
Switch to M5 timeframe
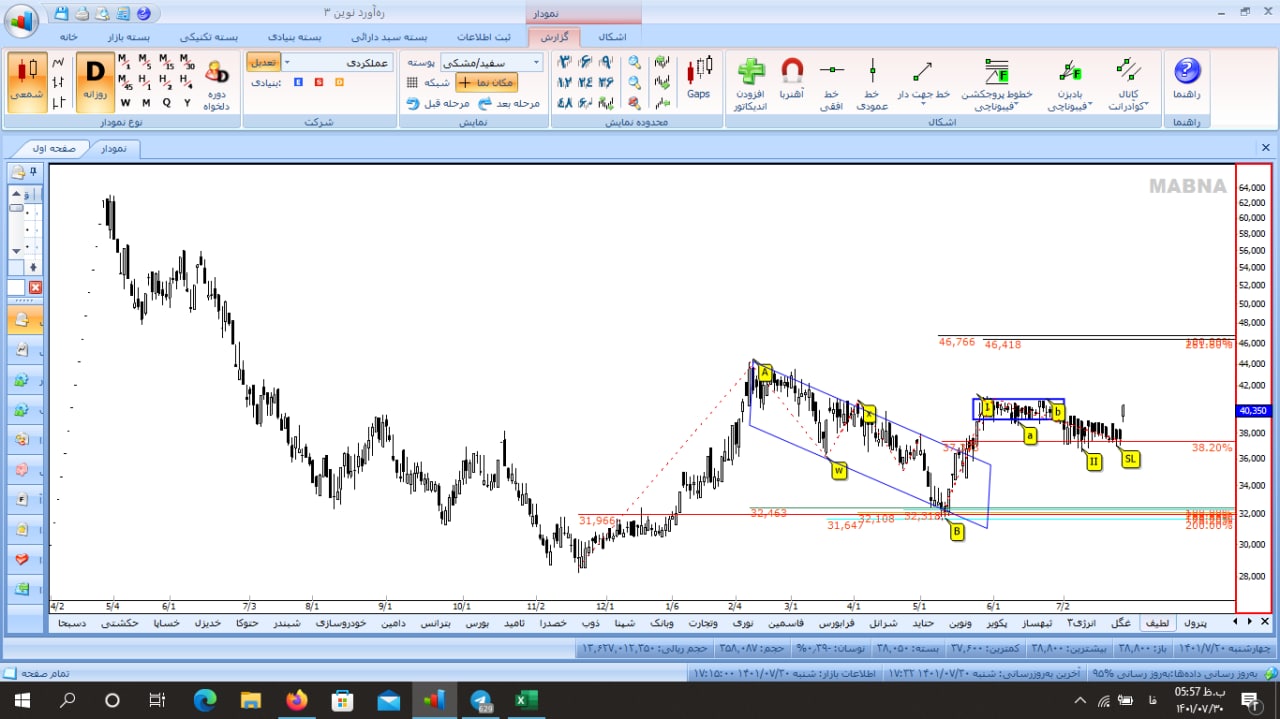145,60
